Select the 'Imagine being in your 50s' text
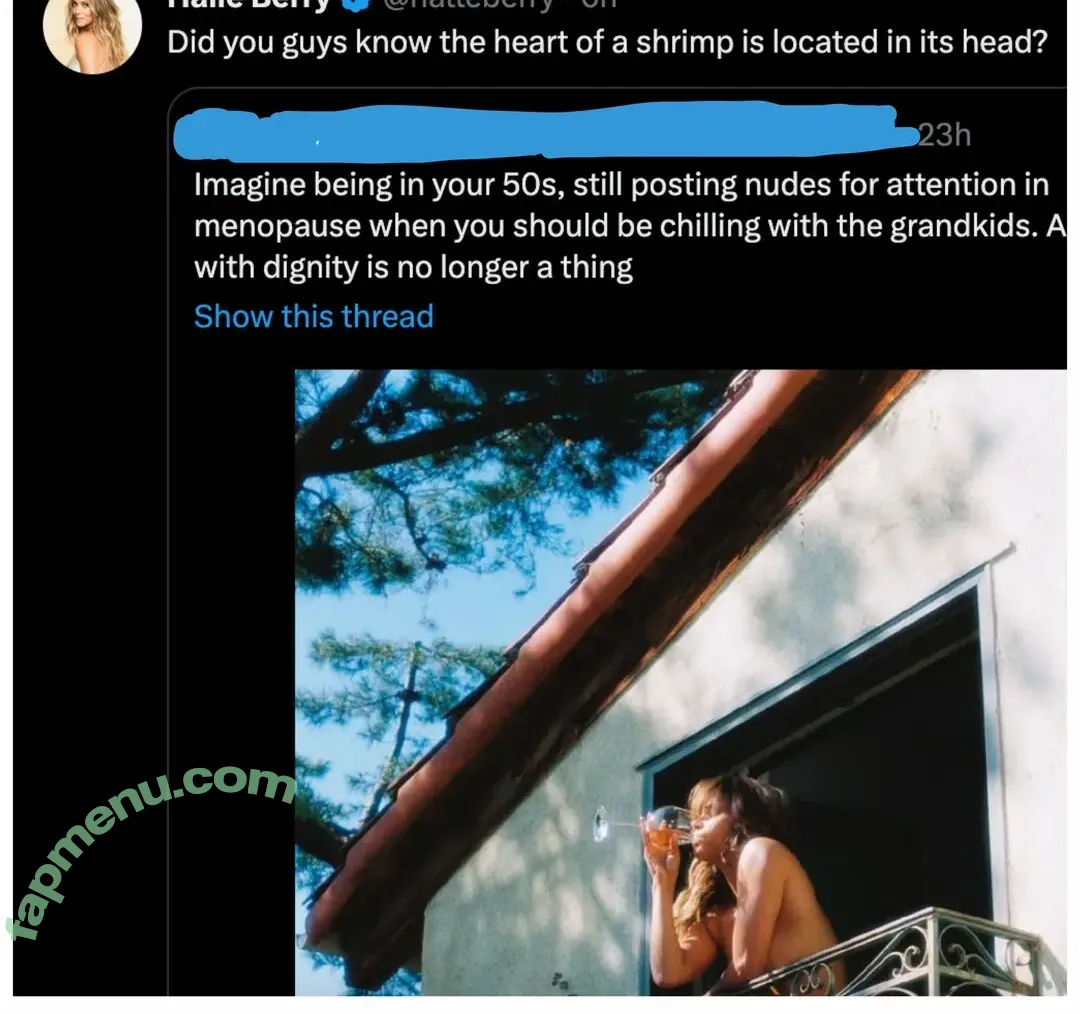 click(x=621, y=185)
